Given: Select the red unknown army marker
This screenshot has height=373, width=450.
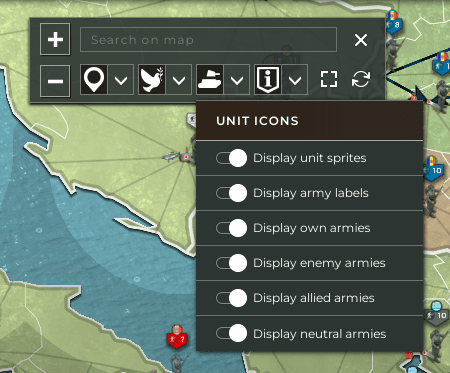Looking at the screenshot, I should (177, 337).
